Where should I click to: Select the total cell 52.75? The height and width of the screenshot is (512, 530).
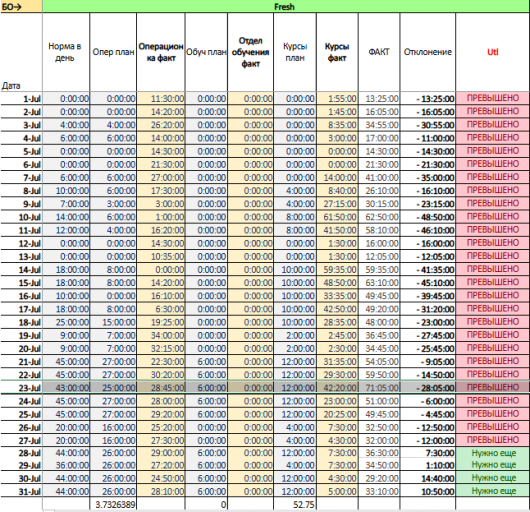[x=295, y=505]
